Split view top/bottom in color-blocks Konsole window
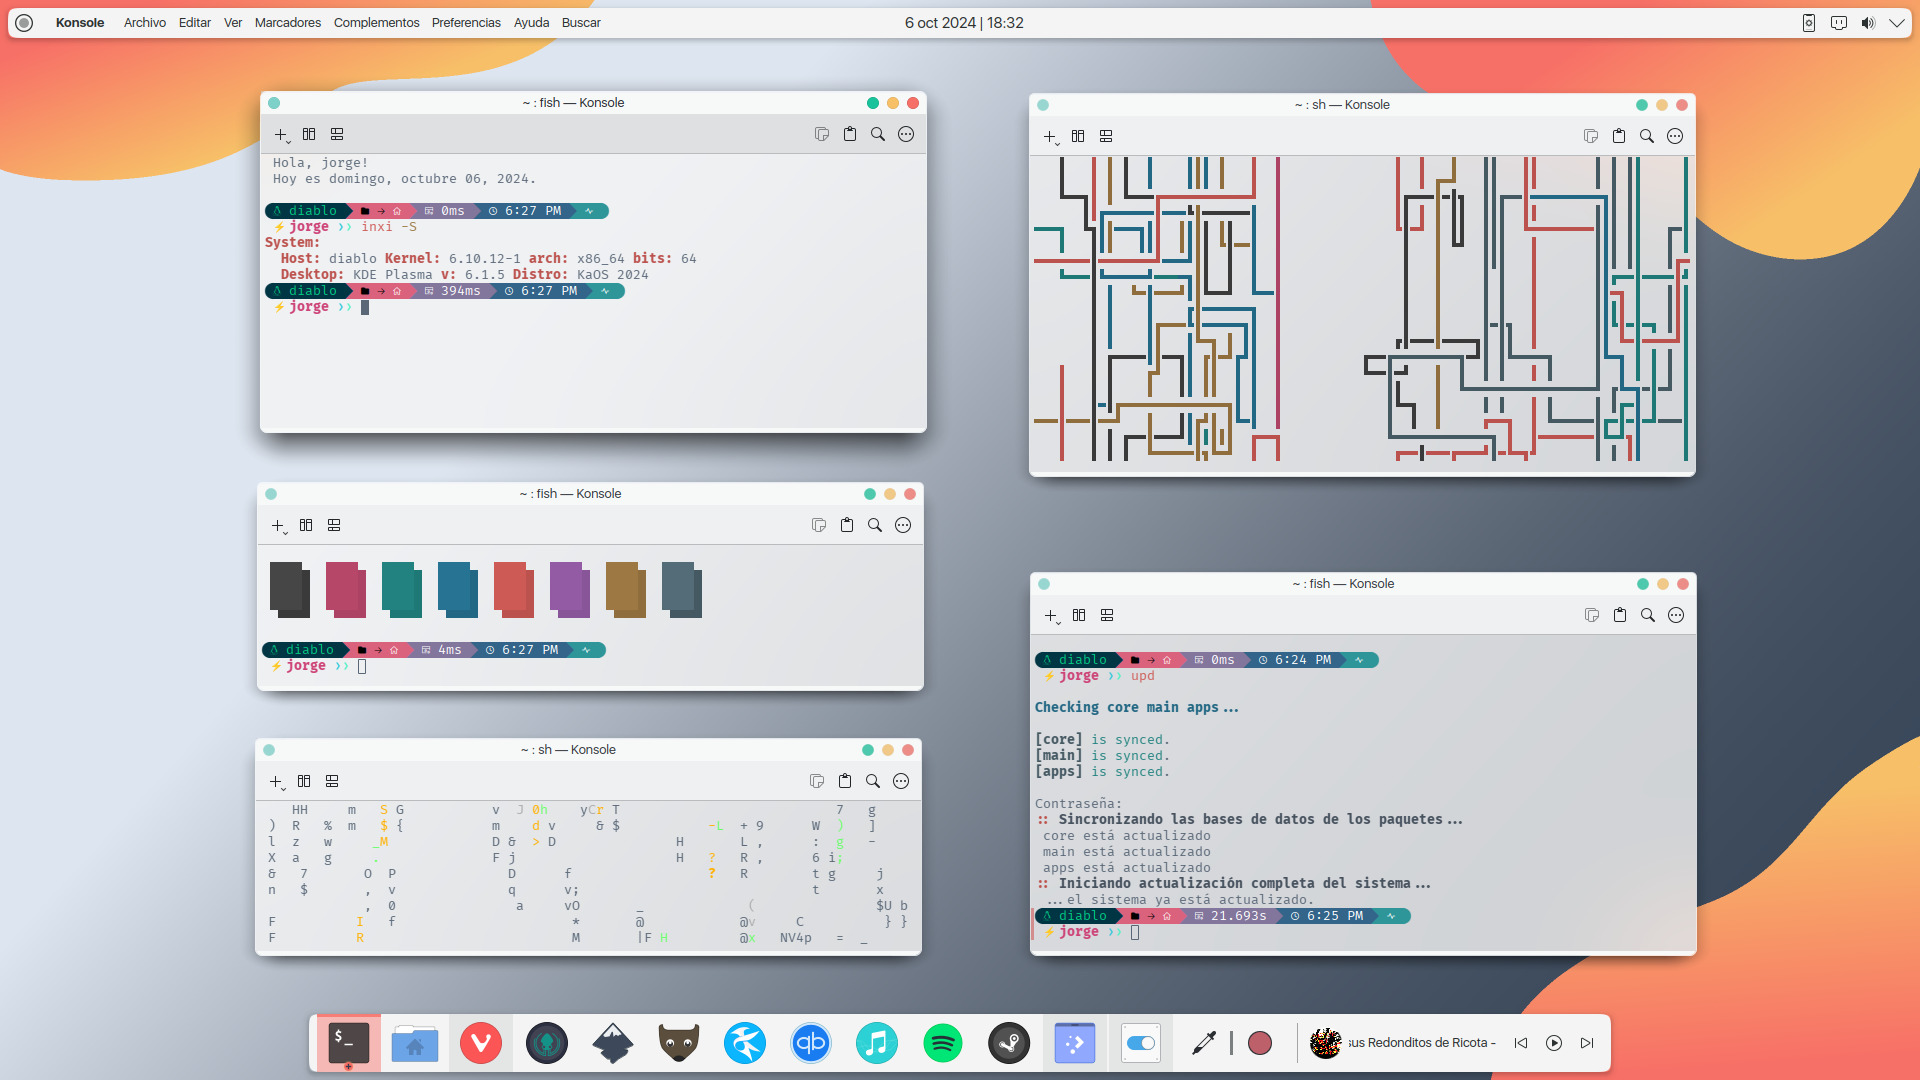 coord(334,525)
